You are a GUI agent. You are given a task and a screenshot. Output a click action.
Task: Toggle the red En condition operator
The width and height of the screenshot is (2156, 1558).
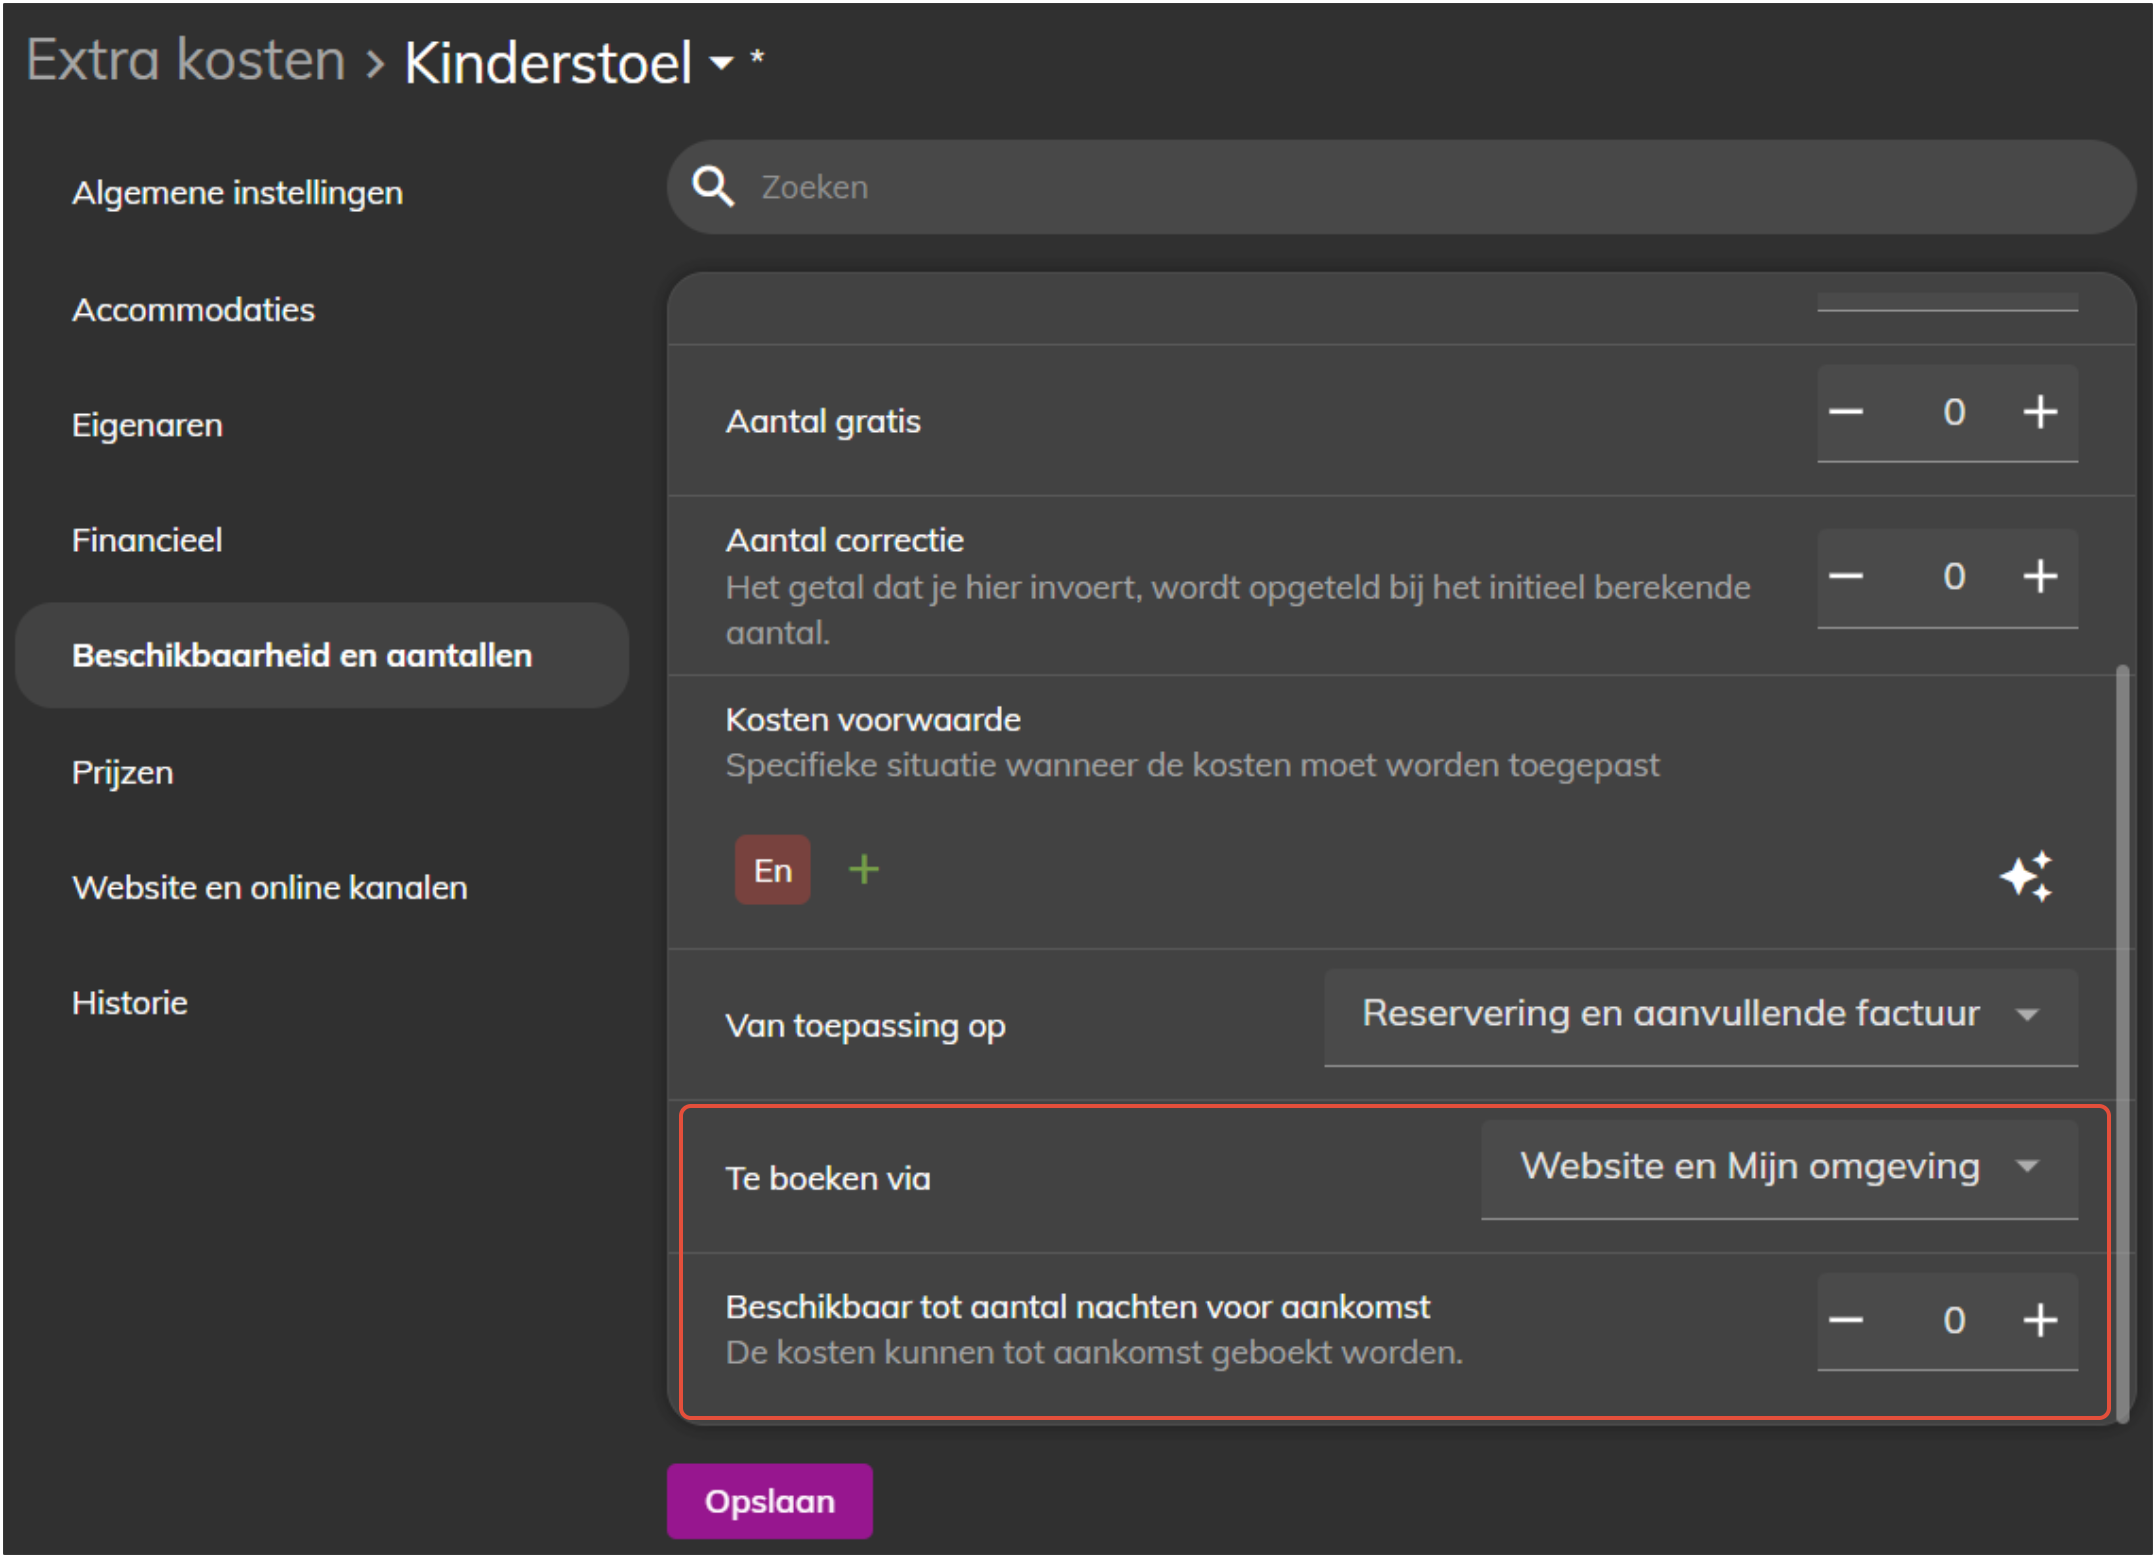pyautogui.click(x=773, y=870)
